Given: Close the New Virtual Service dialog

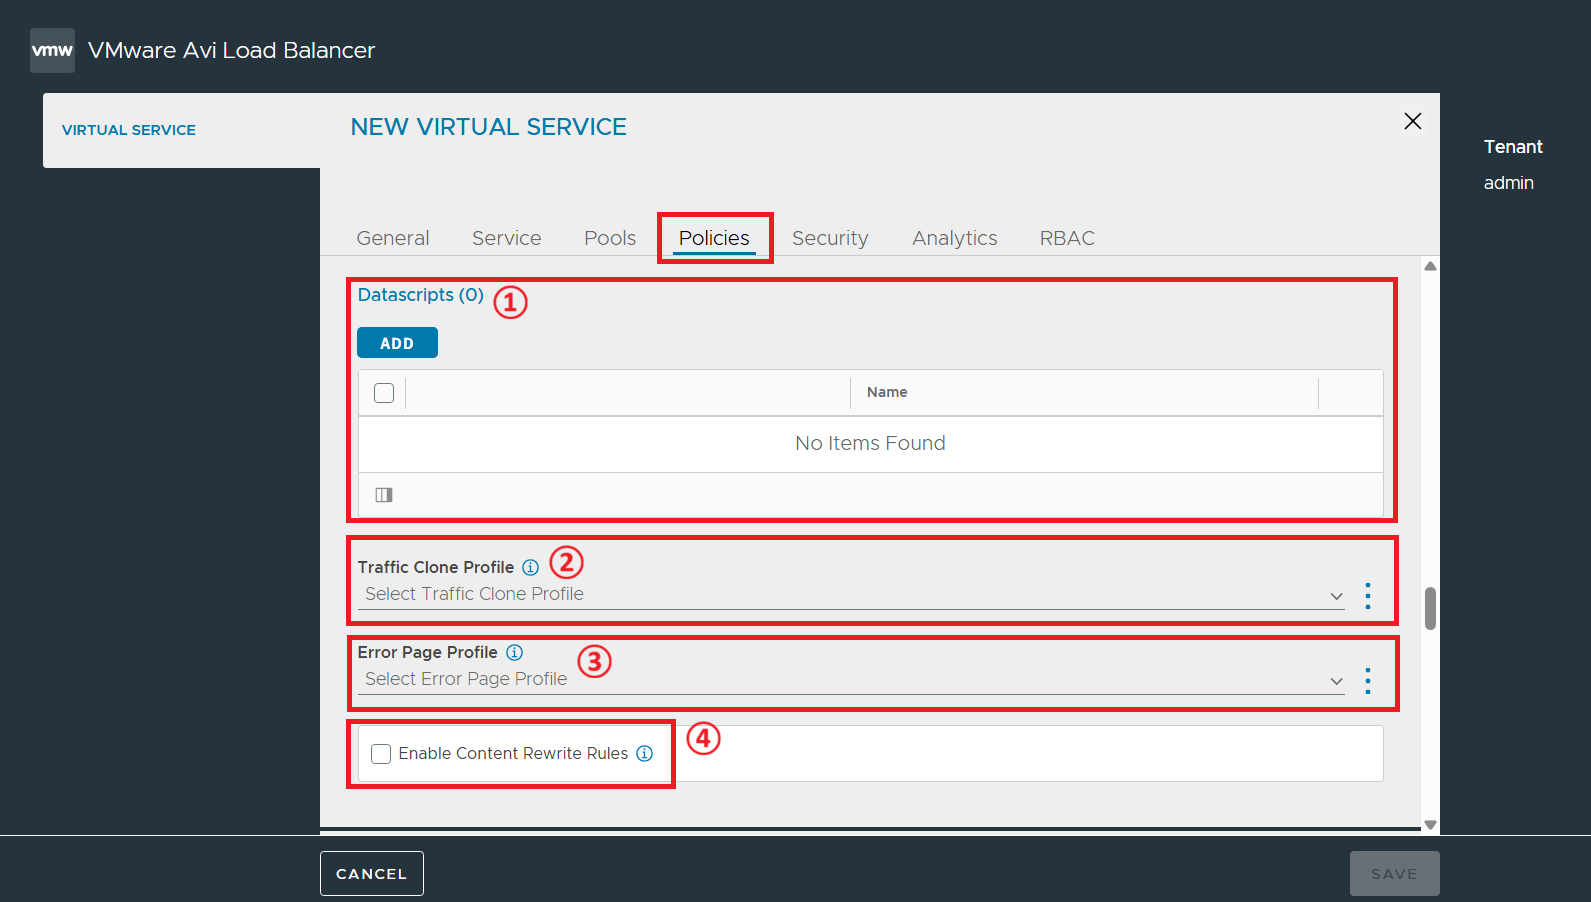Looking at the screenshot, I should [x=1412, y=121].
